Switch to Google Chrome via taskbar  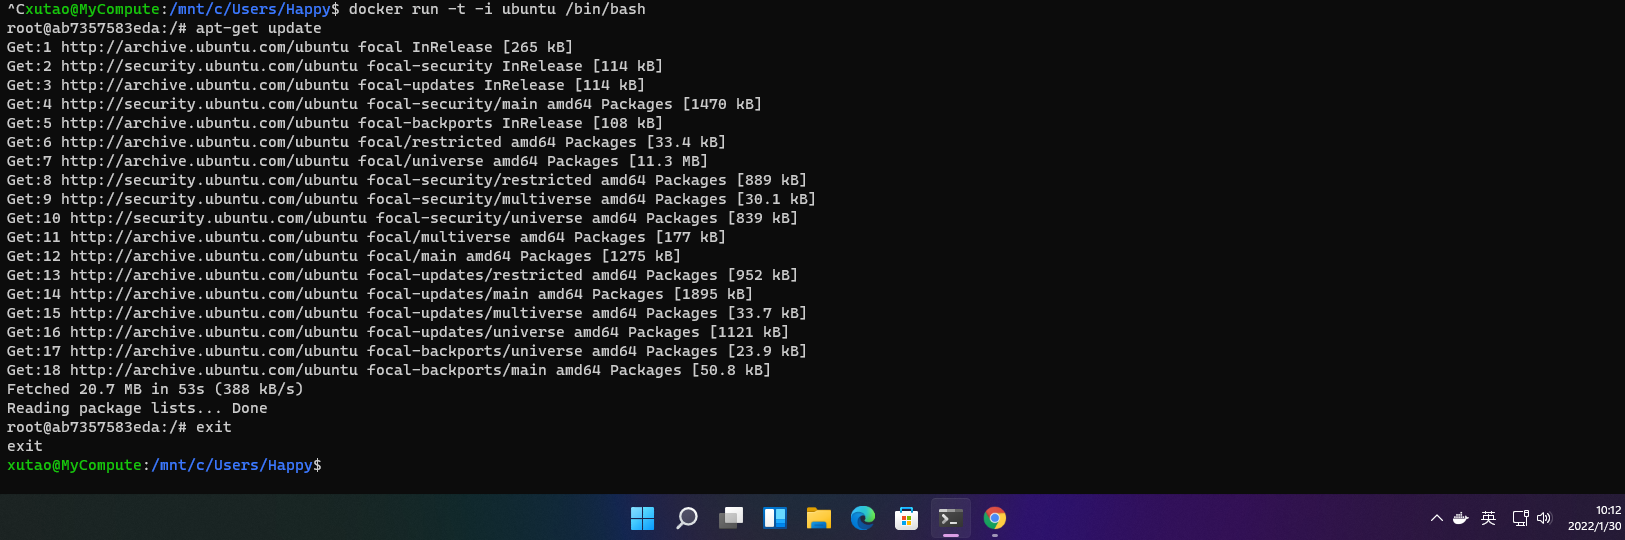(x=995, y=518)
